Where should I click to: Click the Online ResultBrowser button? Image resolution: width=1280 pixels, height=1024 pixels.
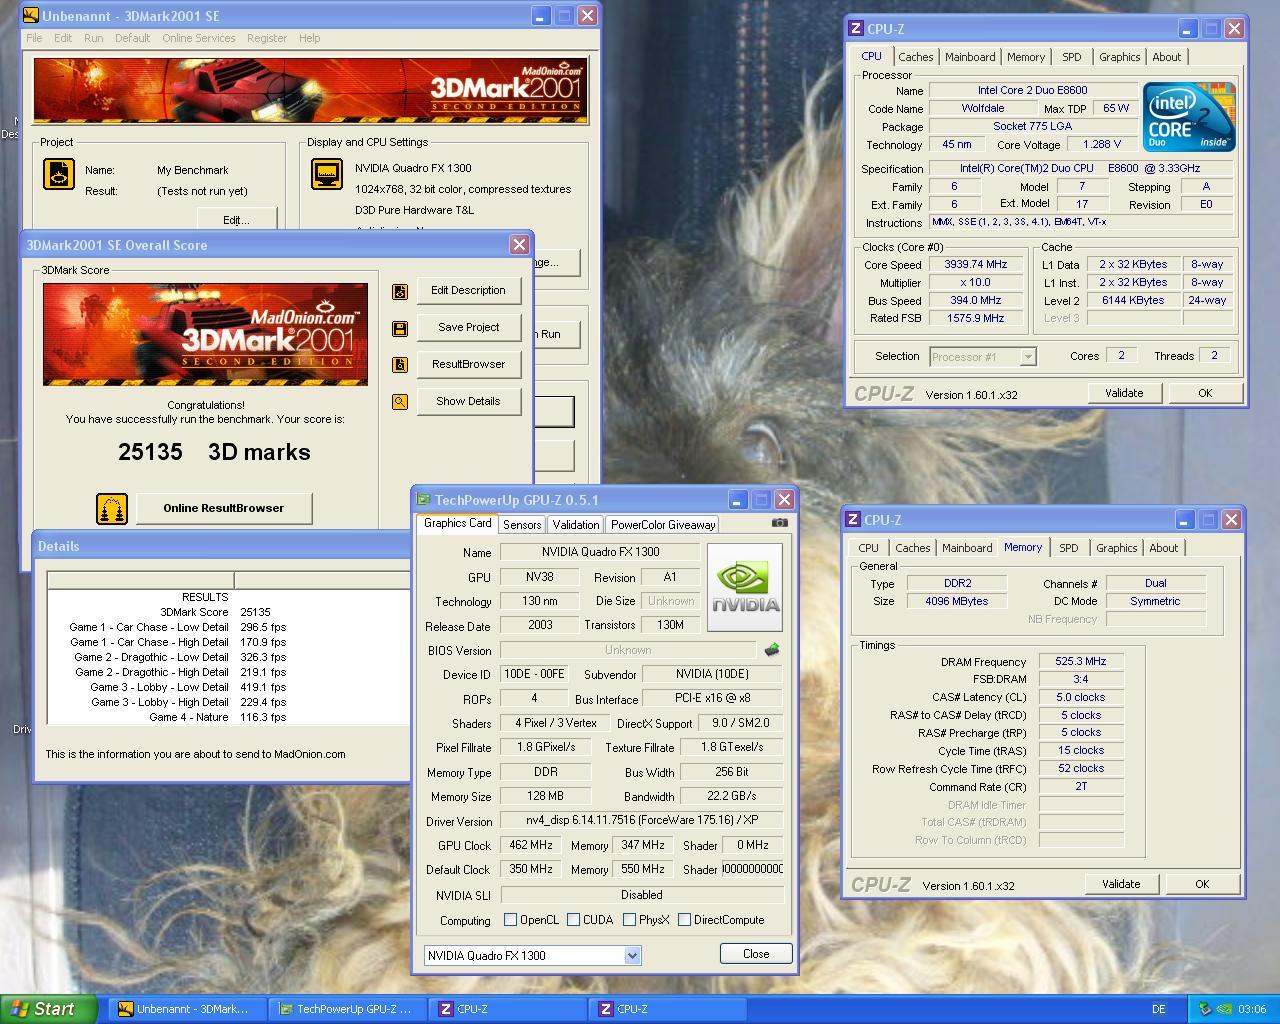224,509
